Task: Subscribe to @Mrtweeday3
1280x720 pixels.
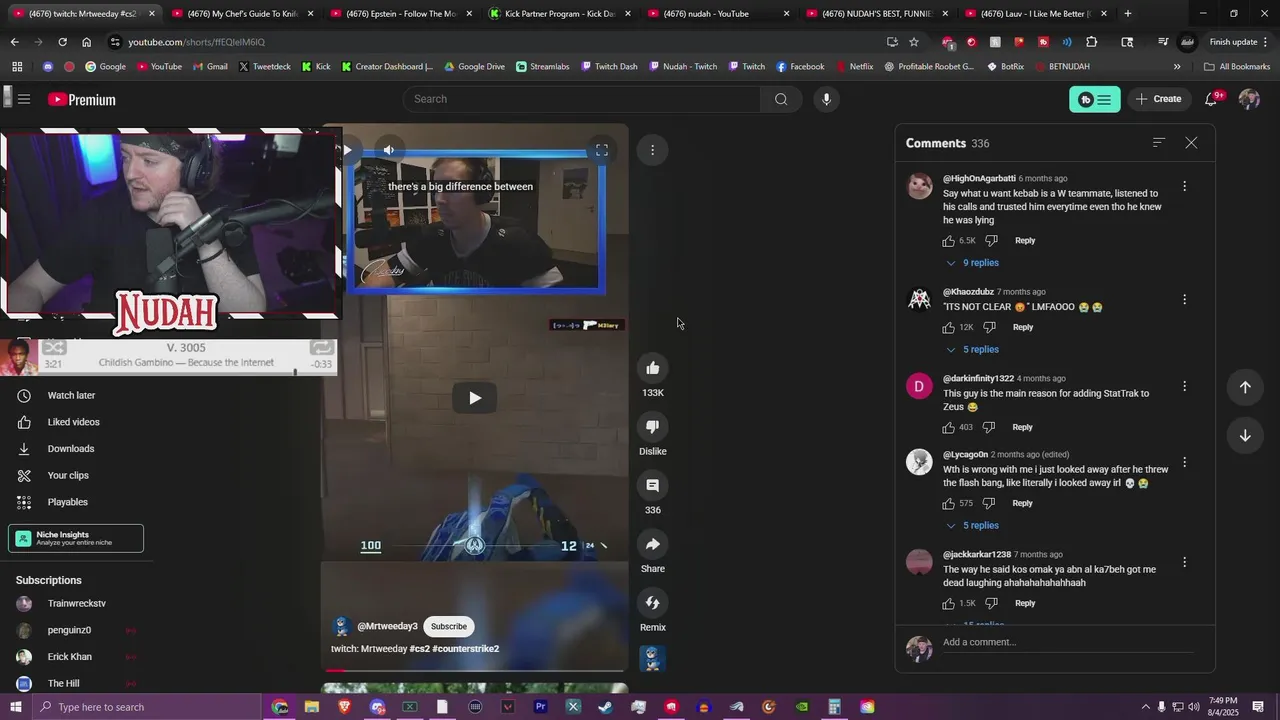Action: pos(449,626)
